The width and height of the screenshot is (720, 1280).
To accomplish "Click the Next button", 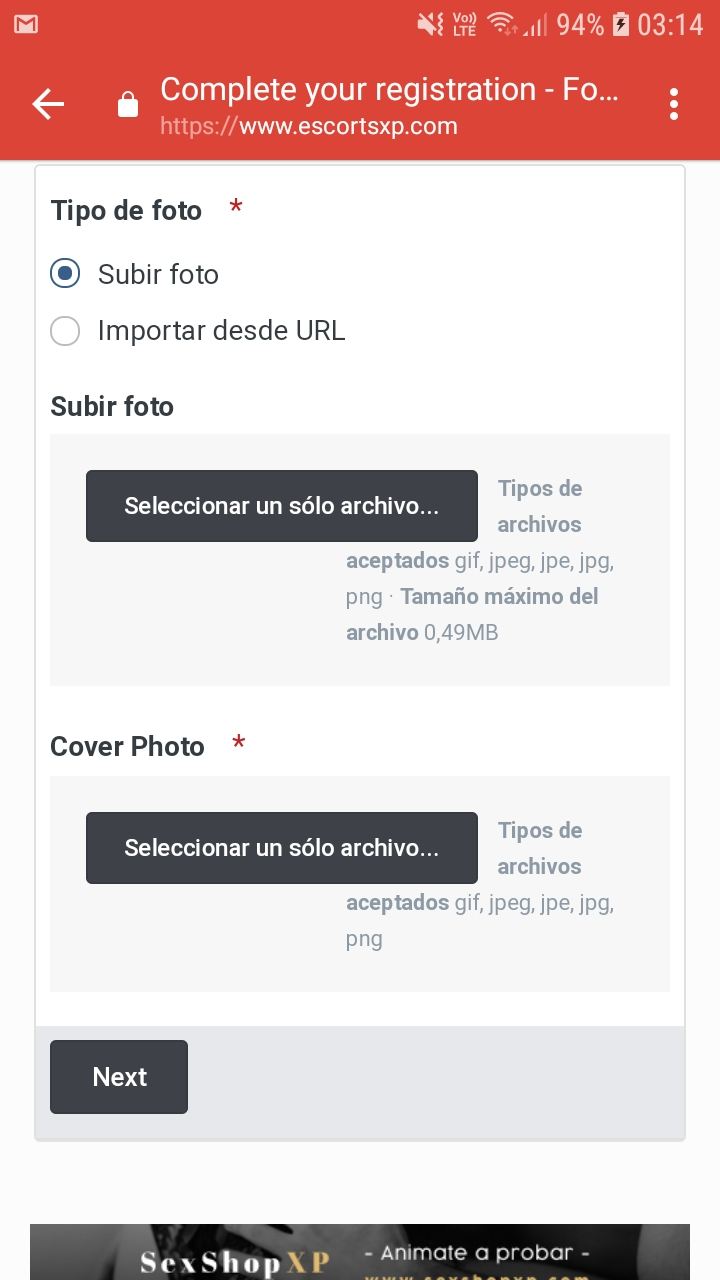I will coord(119,1077).
